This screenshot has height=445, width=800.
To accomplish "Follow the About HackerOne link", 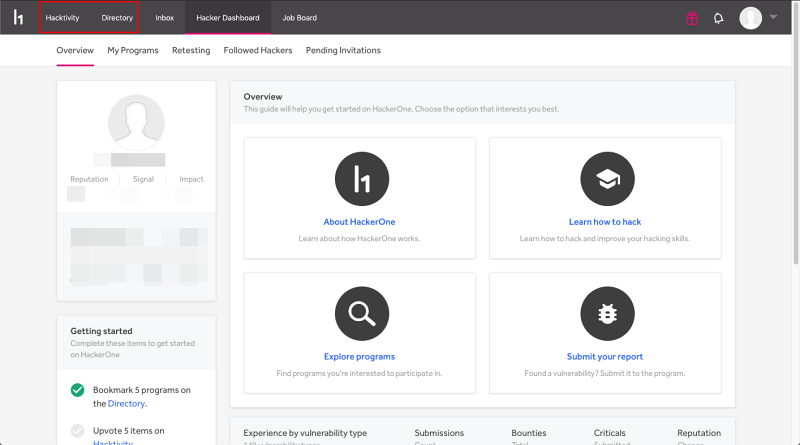I will click(x=359, y=222).
